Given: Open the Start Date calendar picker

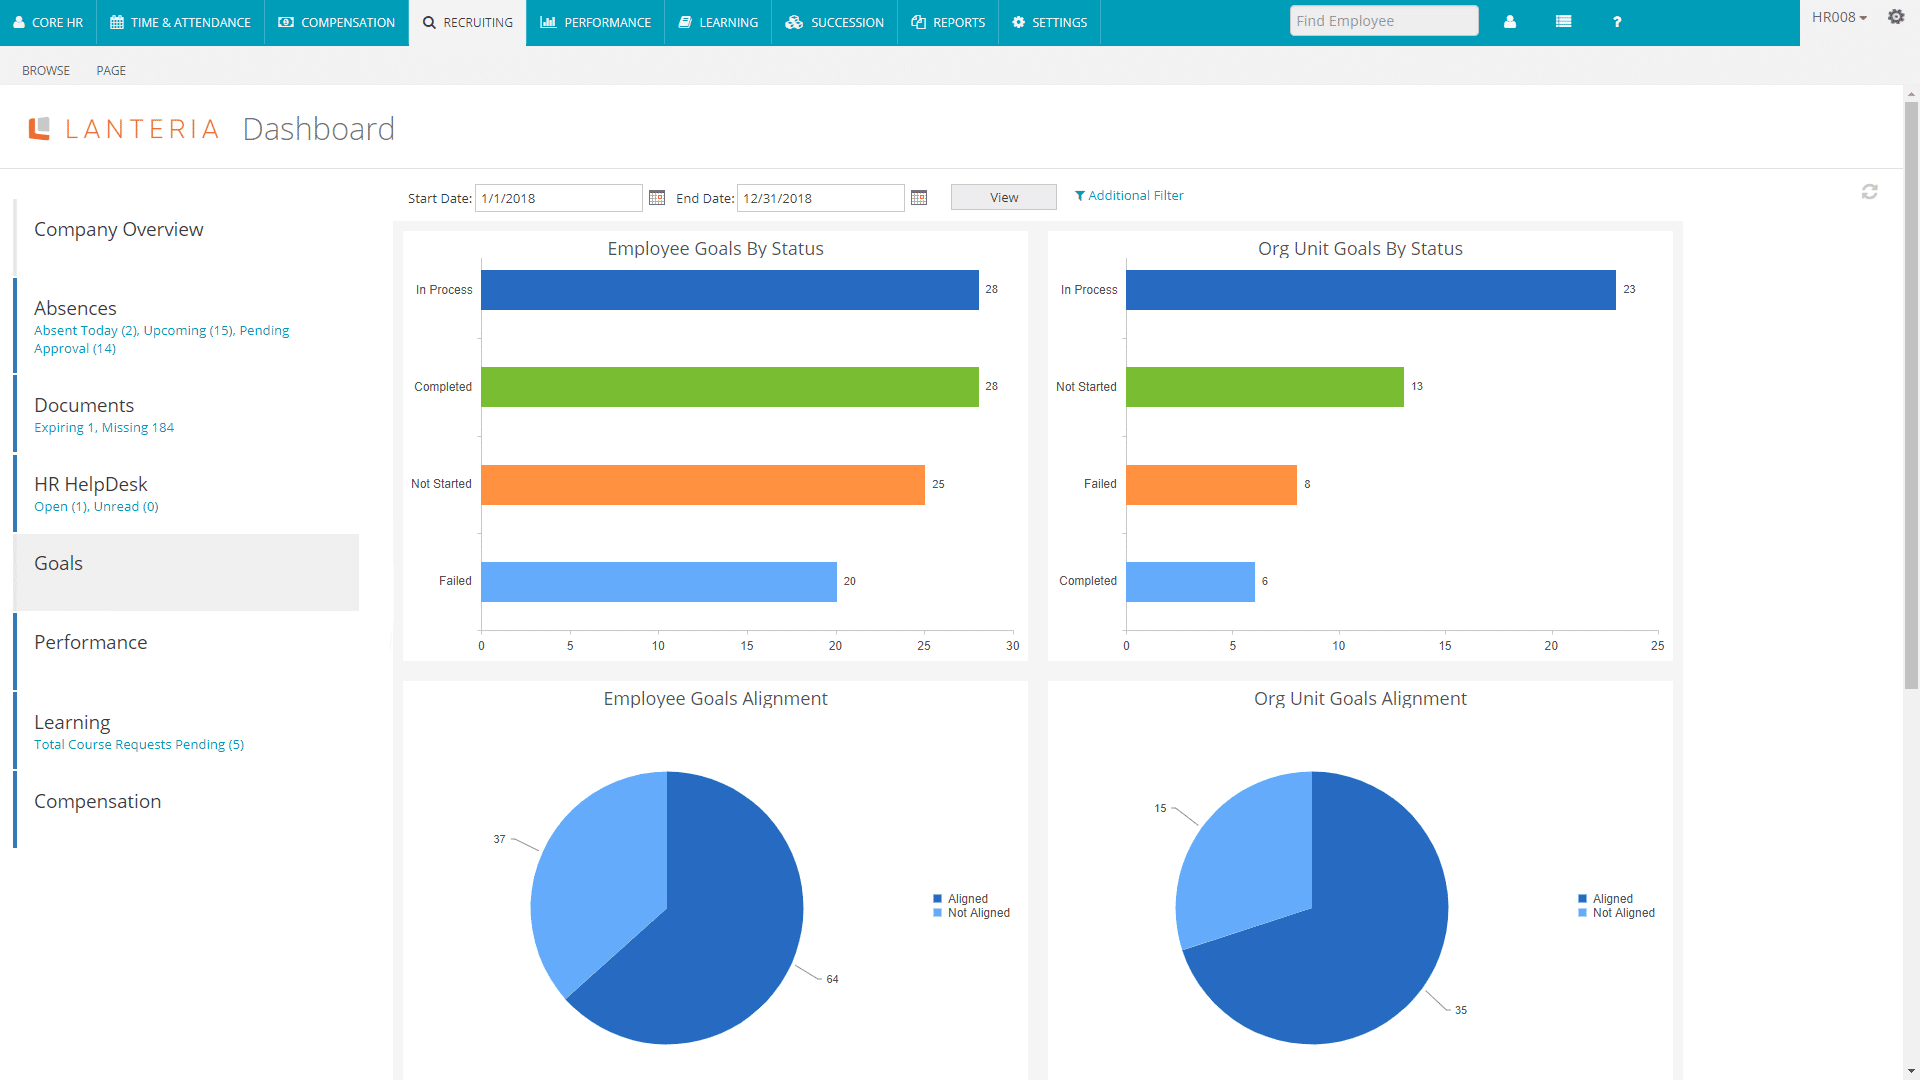Looking at the screenshot, I should click(x=657, y=198).
